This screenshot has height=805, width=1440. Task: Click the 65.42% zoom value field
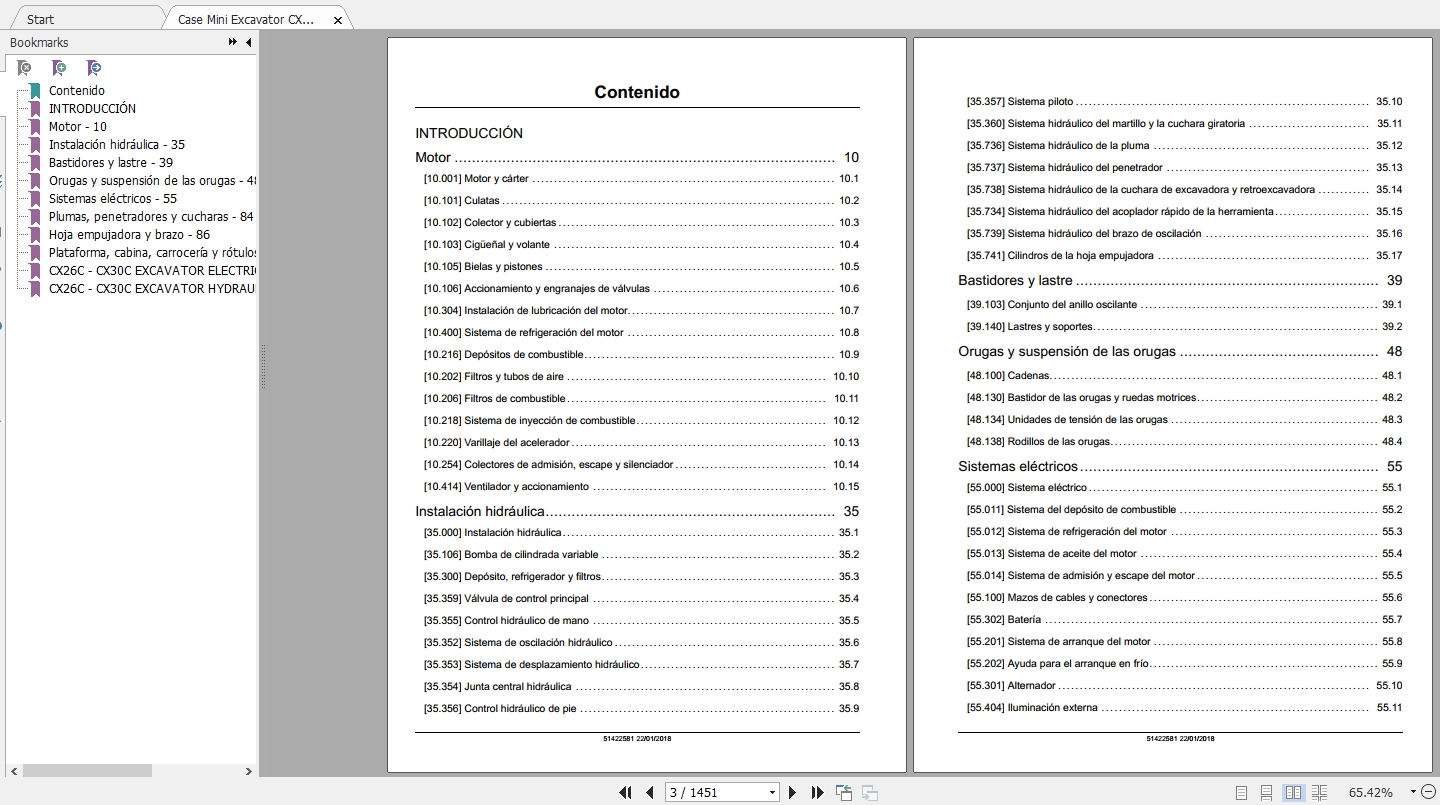(x=1370, y=792)
